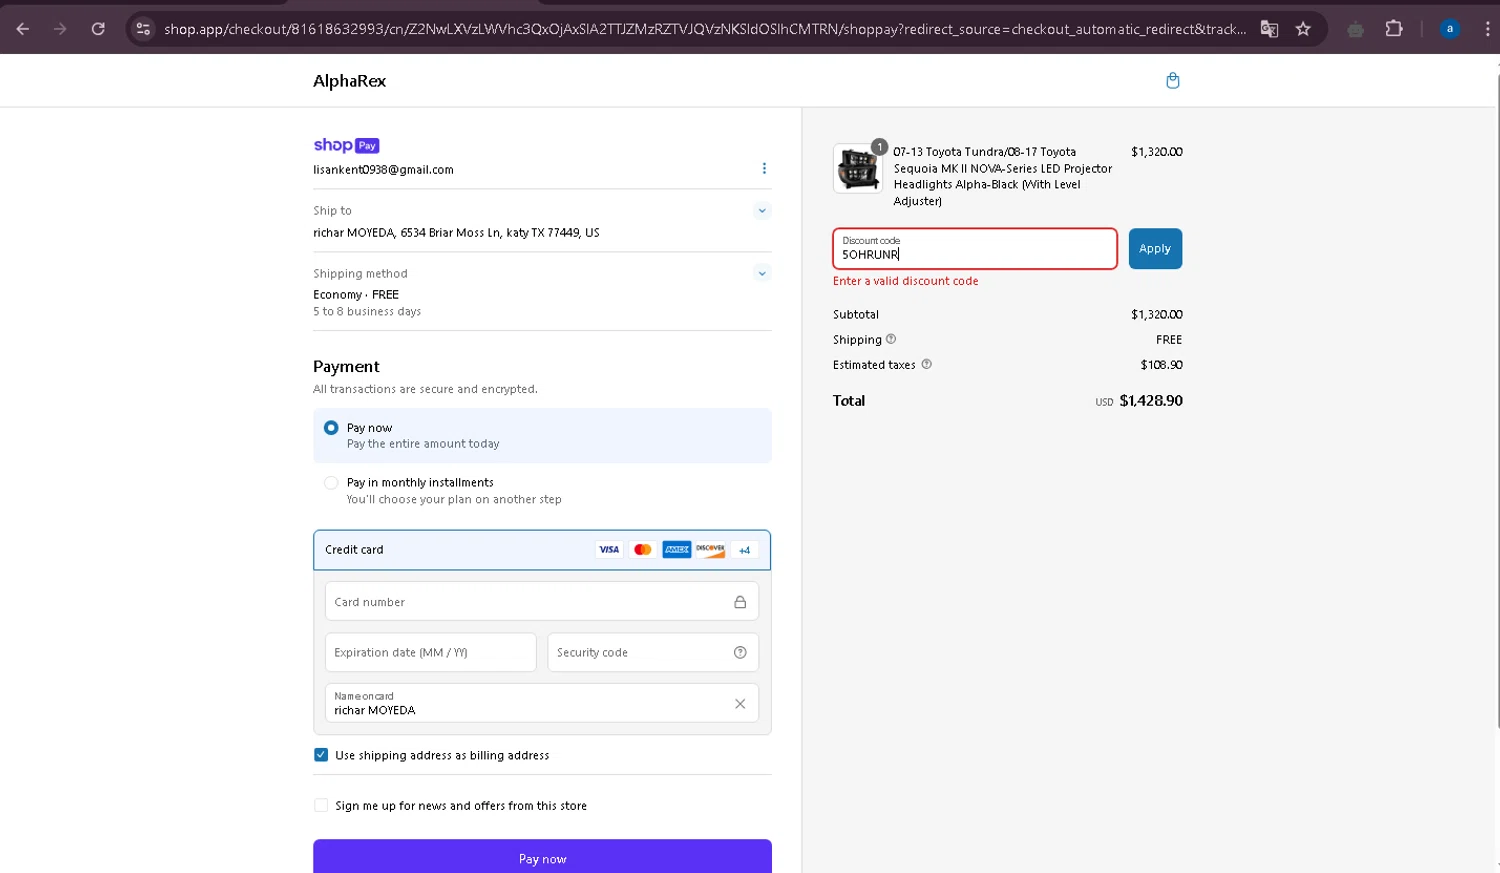Open the Chrome three-dot menu

tap(1487, 29)
